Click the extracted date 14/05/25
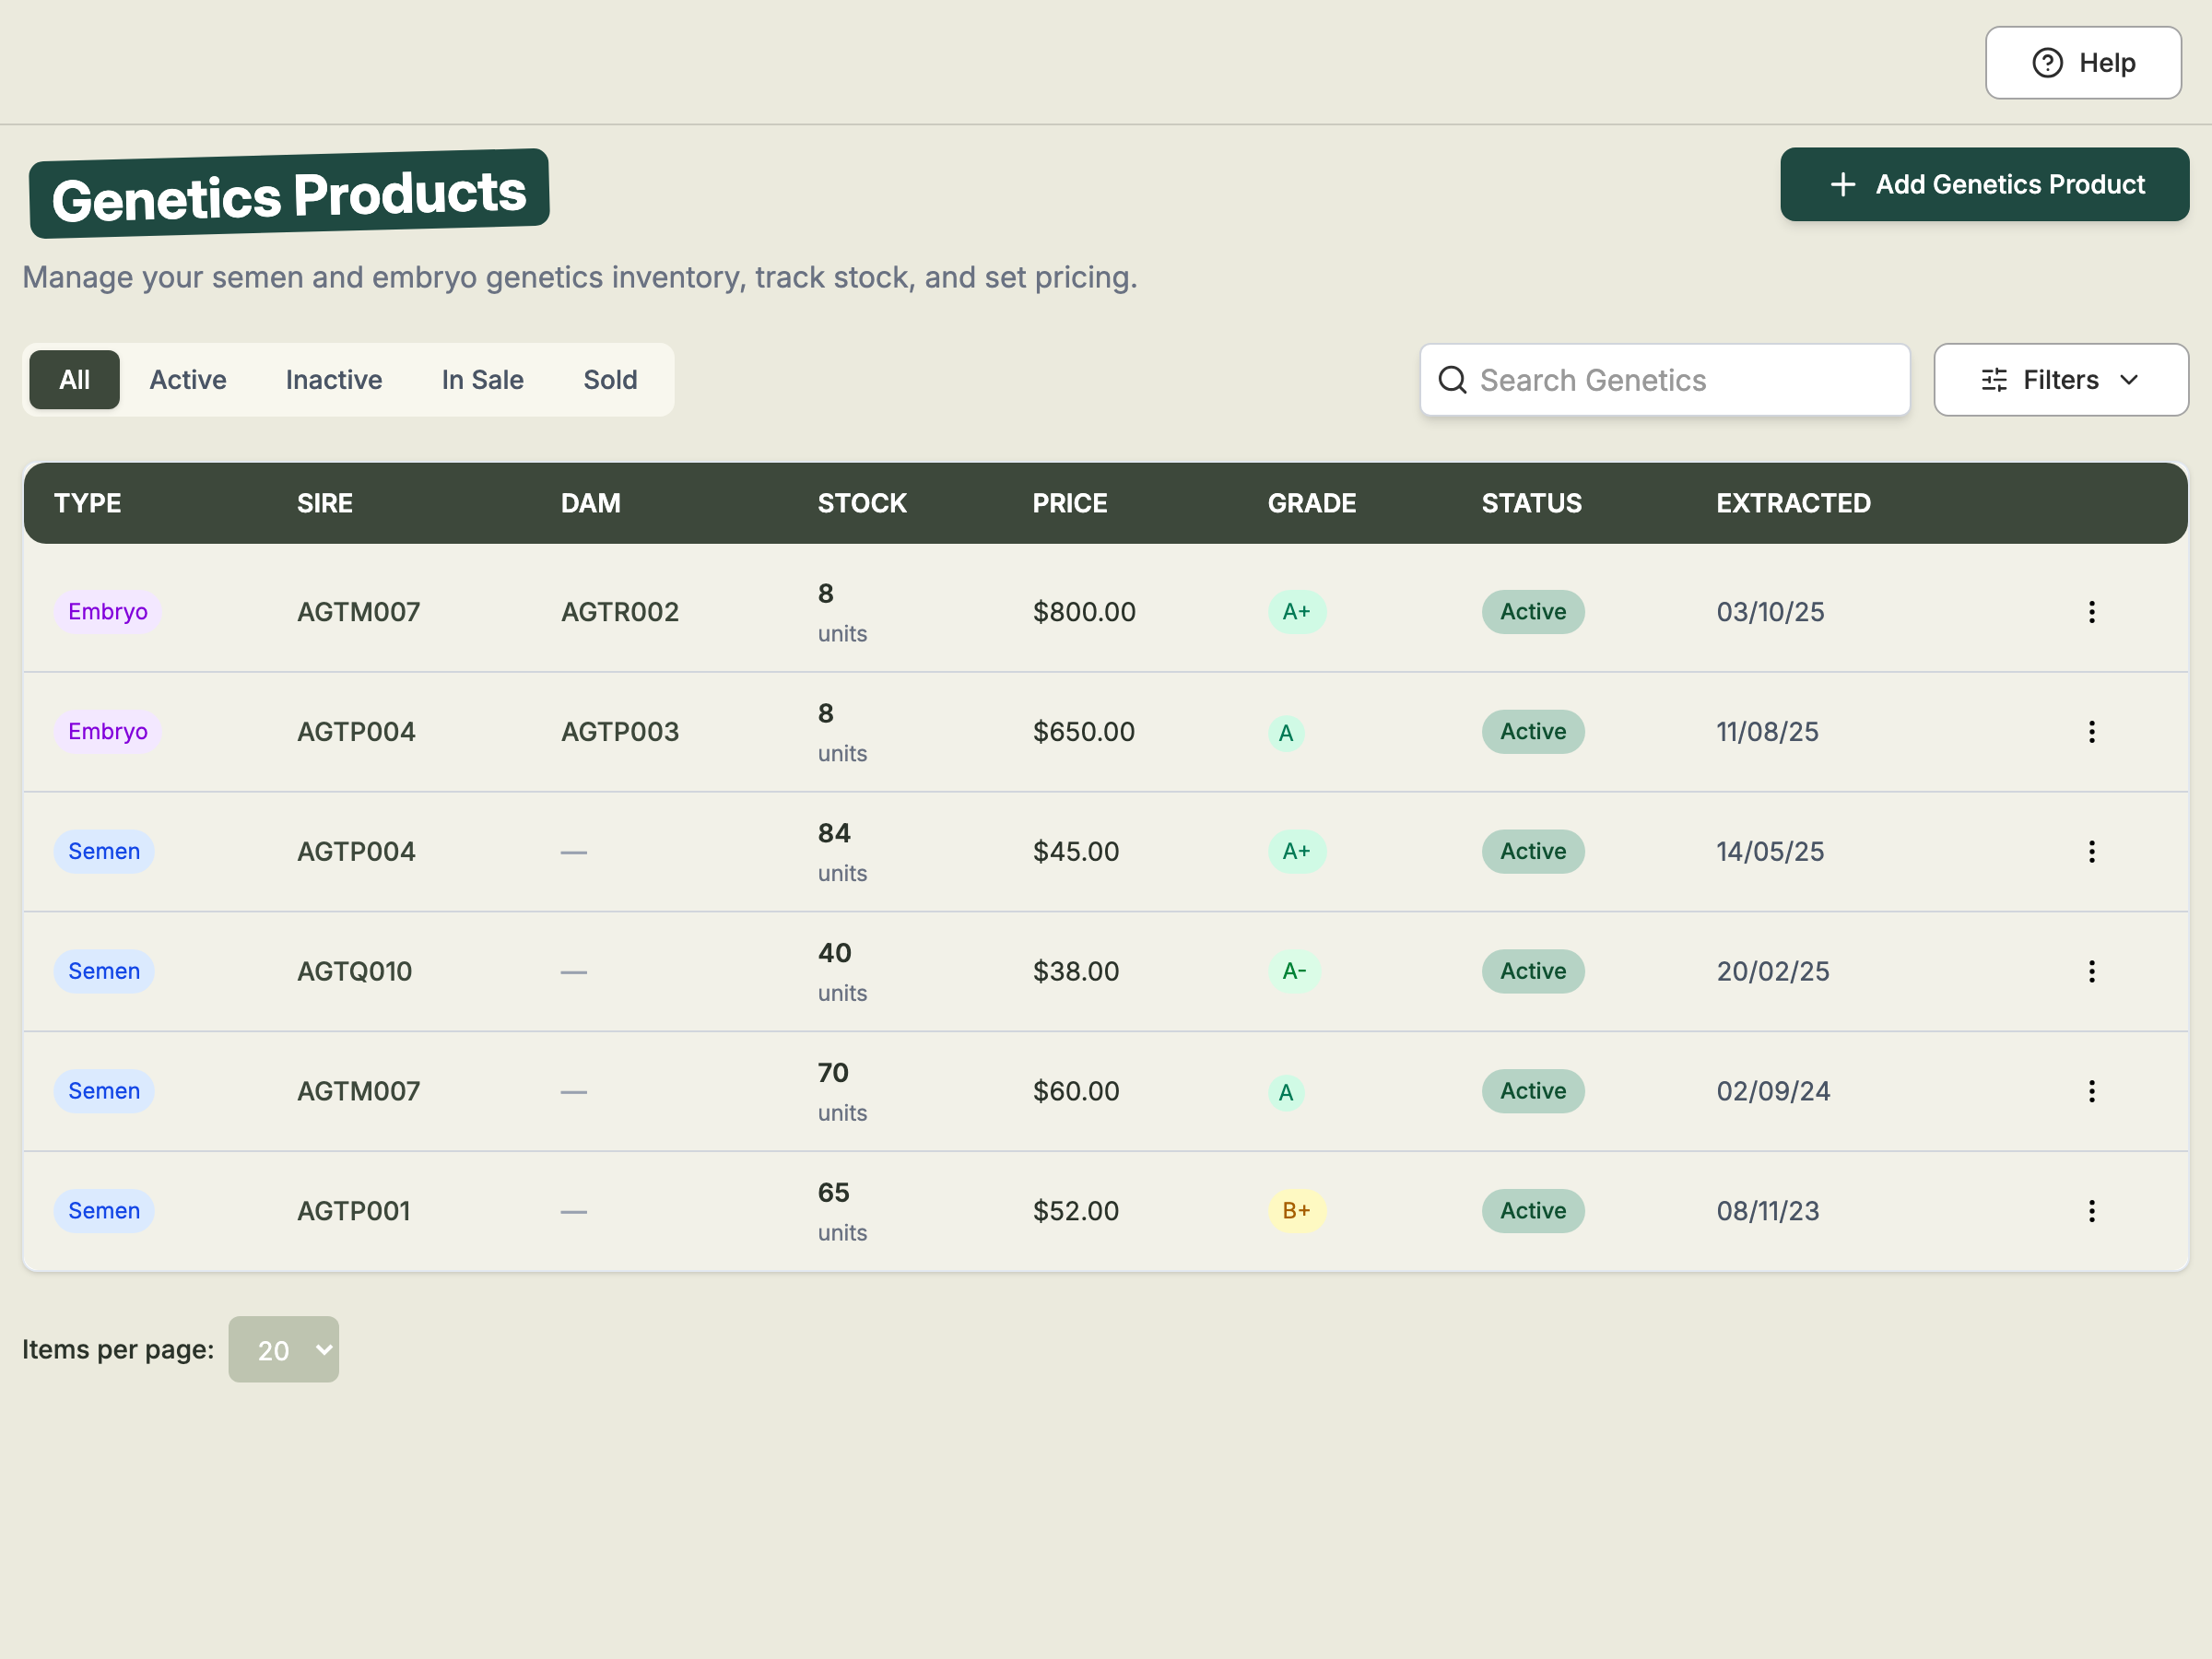 [1770, 852]
